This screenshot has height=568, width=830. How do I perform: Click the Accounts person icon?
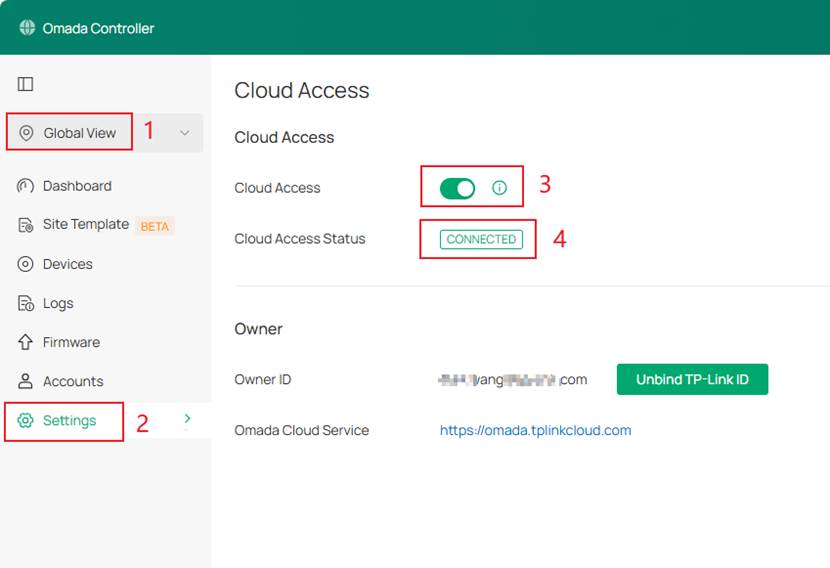coord(25,381)
